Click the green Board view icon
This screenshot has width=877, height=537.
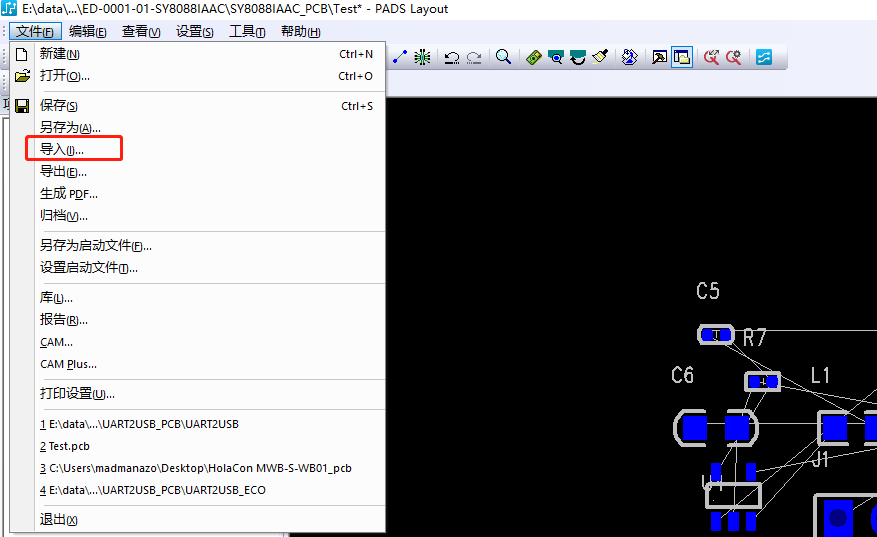click(x=533, y=58)
